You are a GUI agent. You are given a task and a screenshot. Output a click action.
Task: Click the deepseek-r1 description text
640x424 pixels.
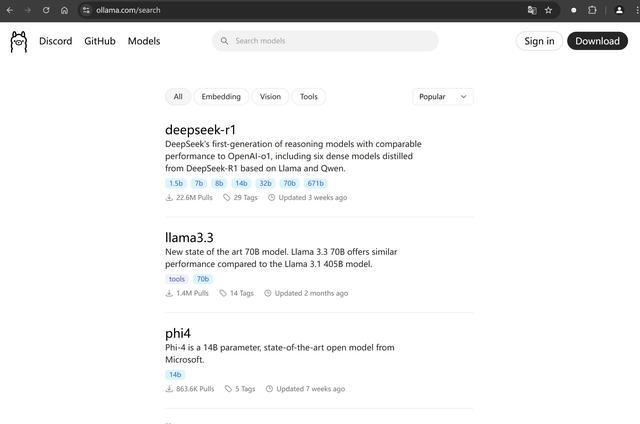point(293,156)
